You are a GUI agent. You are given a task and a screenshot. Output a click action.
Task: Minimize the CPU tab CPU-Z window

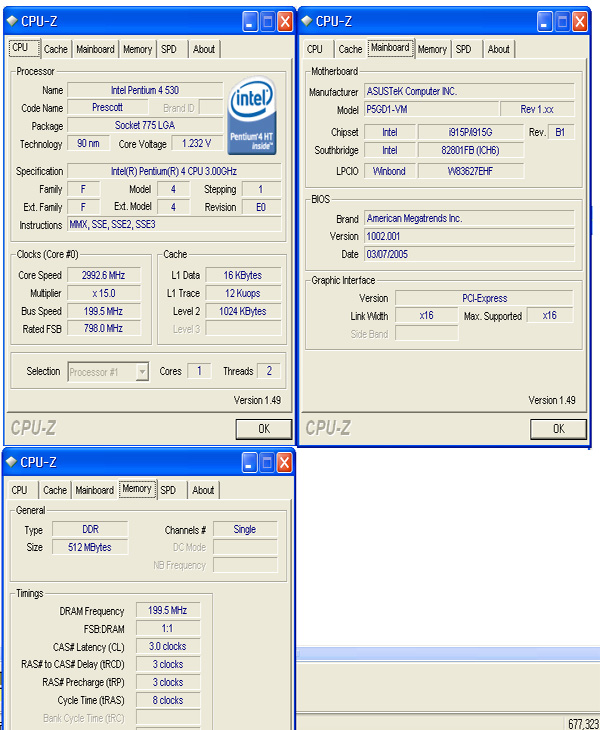(249, 21)
